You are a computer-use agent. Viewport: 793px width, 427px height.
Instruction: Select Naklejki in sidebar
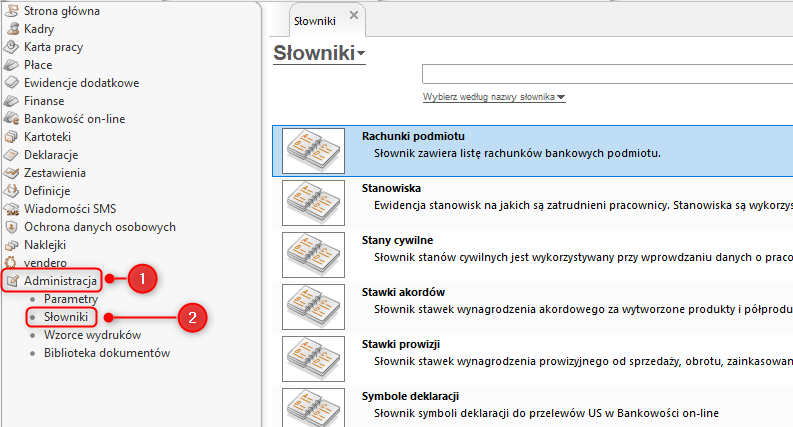[45, 245]
